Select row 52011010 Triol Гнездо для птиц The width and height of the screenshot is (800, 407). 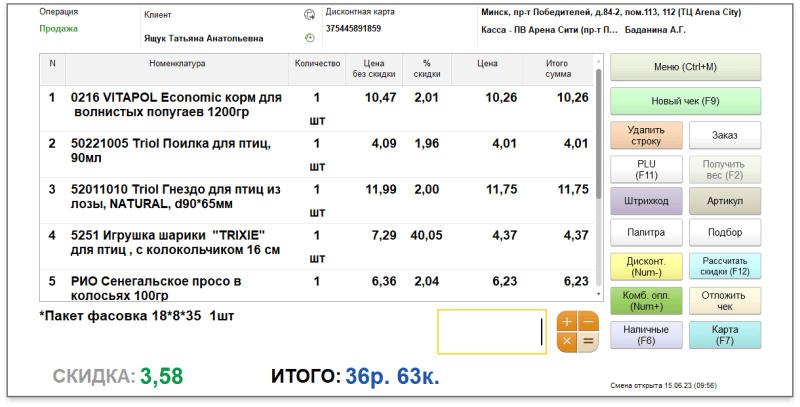pos(317,200)
